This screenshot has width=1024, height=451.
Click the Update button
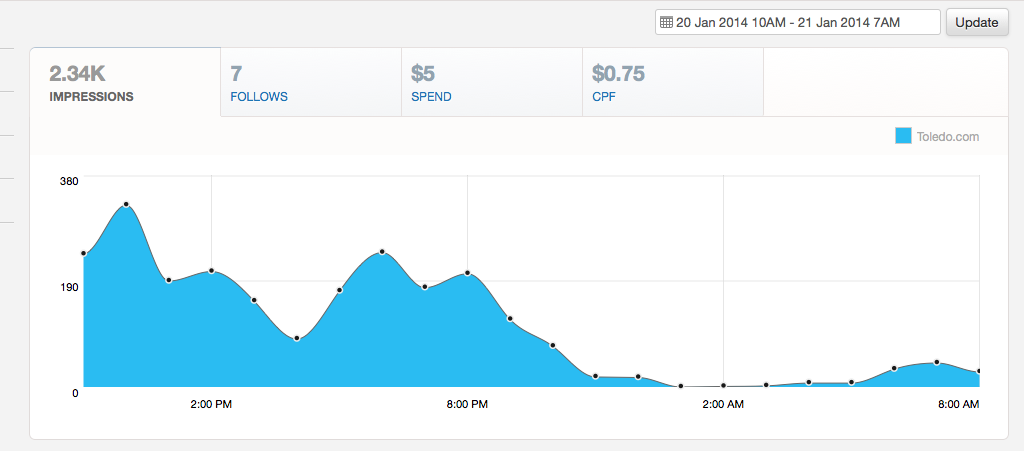point(977,22)
